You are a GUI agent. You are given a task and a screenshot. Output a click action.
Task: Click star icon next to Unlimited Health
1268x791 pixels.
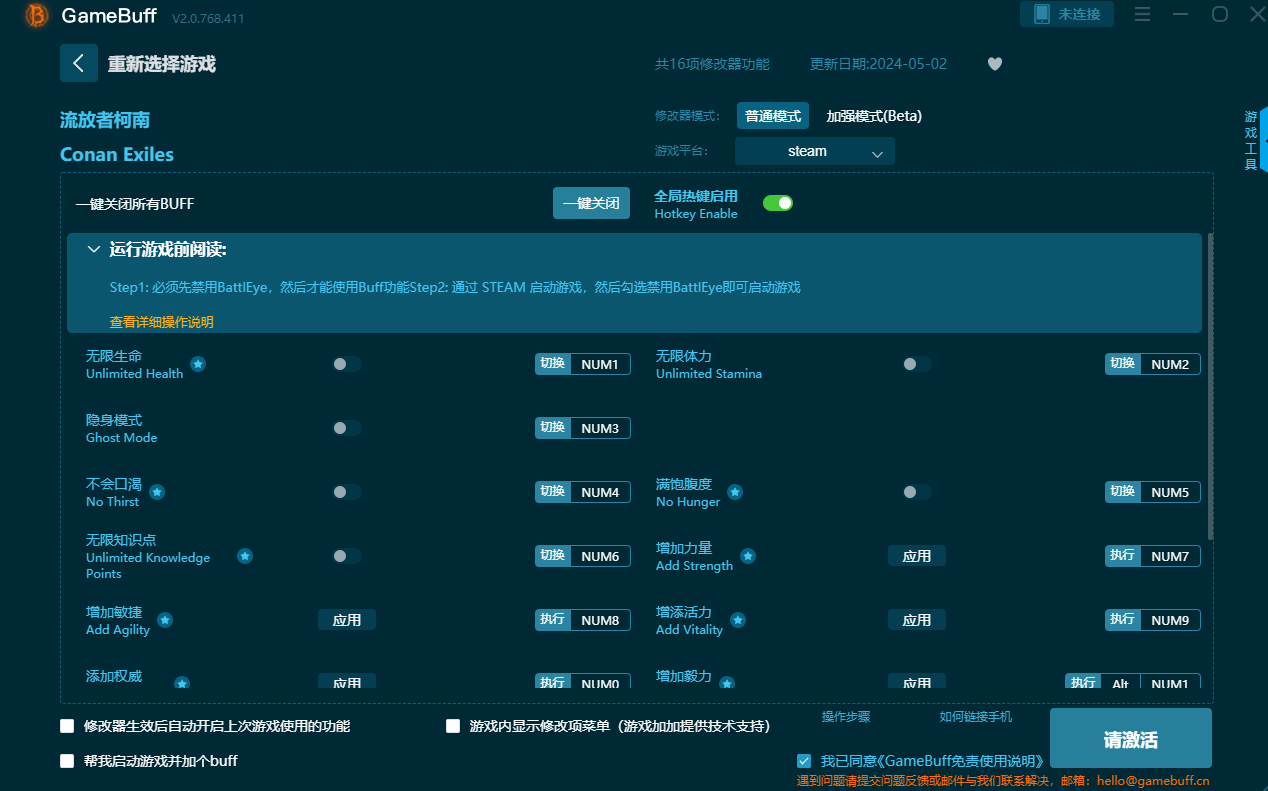[x=198, y=364]
